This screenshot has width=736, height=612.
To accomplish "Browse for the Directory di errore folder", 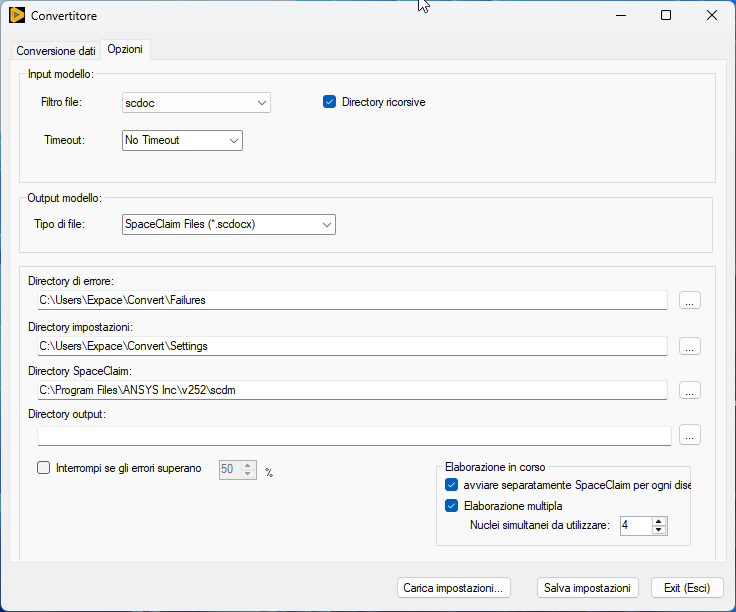I will point(690,300).
